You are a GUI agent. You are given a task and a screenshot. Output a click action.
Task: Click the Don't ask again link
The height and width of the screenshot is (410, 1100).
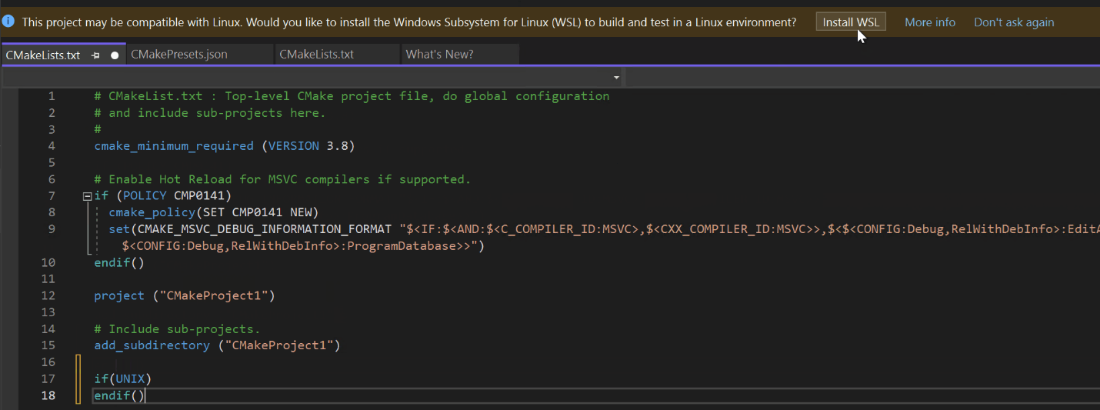click(x=1014, y=22)
